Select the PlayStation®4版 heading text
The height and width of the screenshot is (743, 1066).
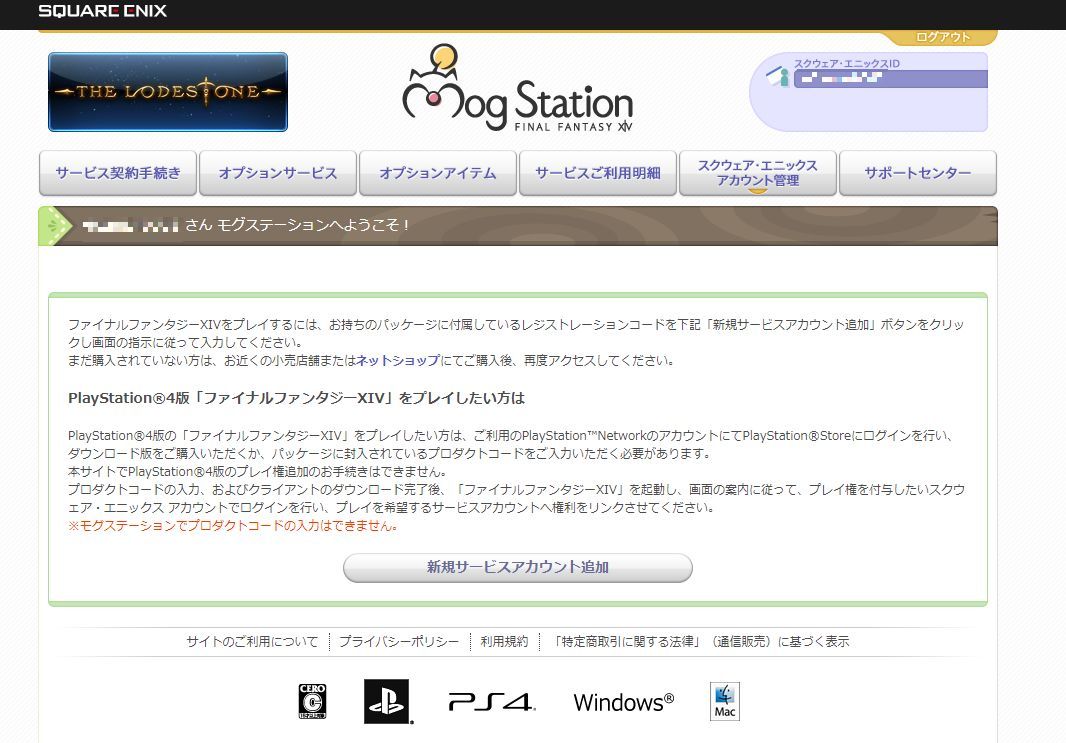(296, 398)
